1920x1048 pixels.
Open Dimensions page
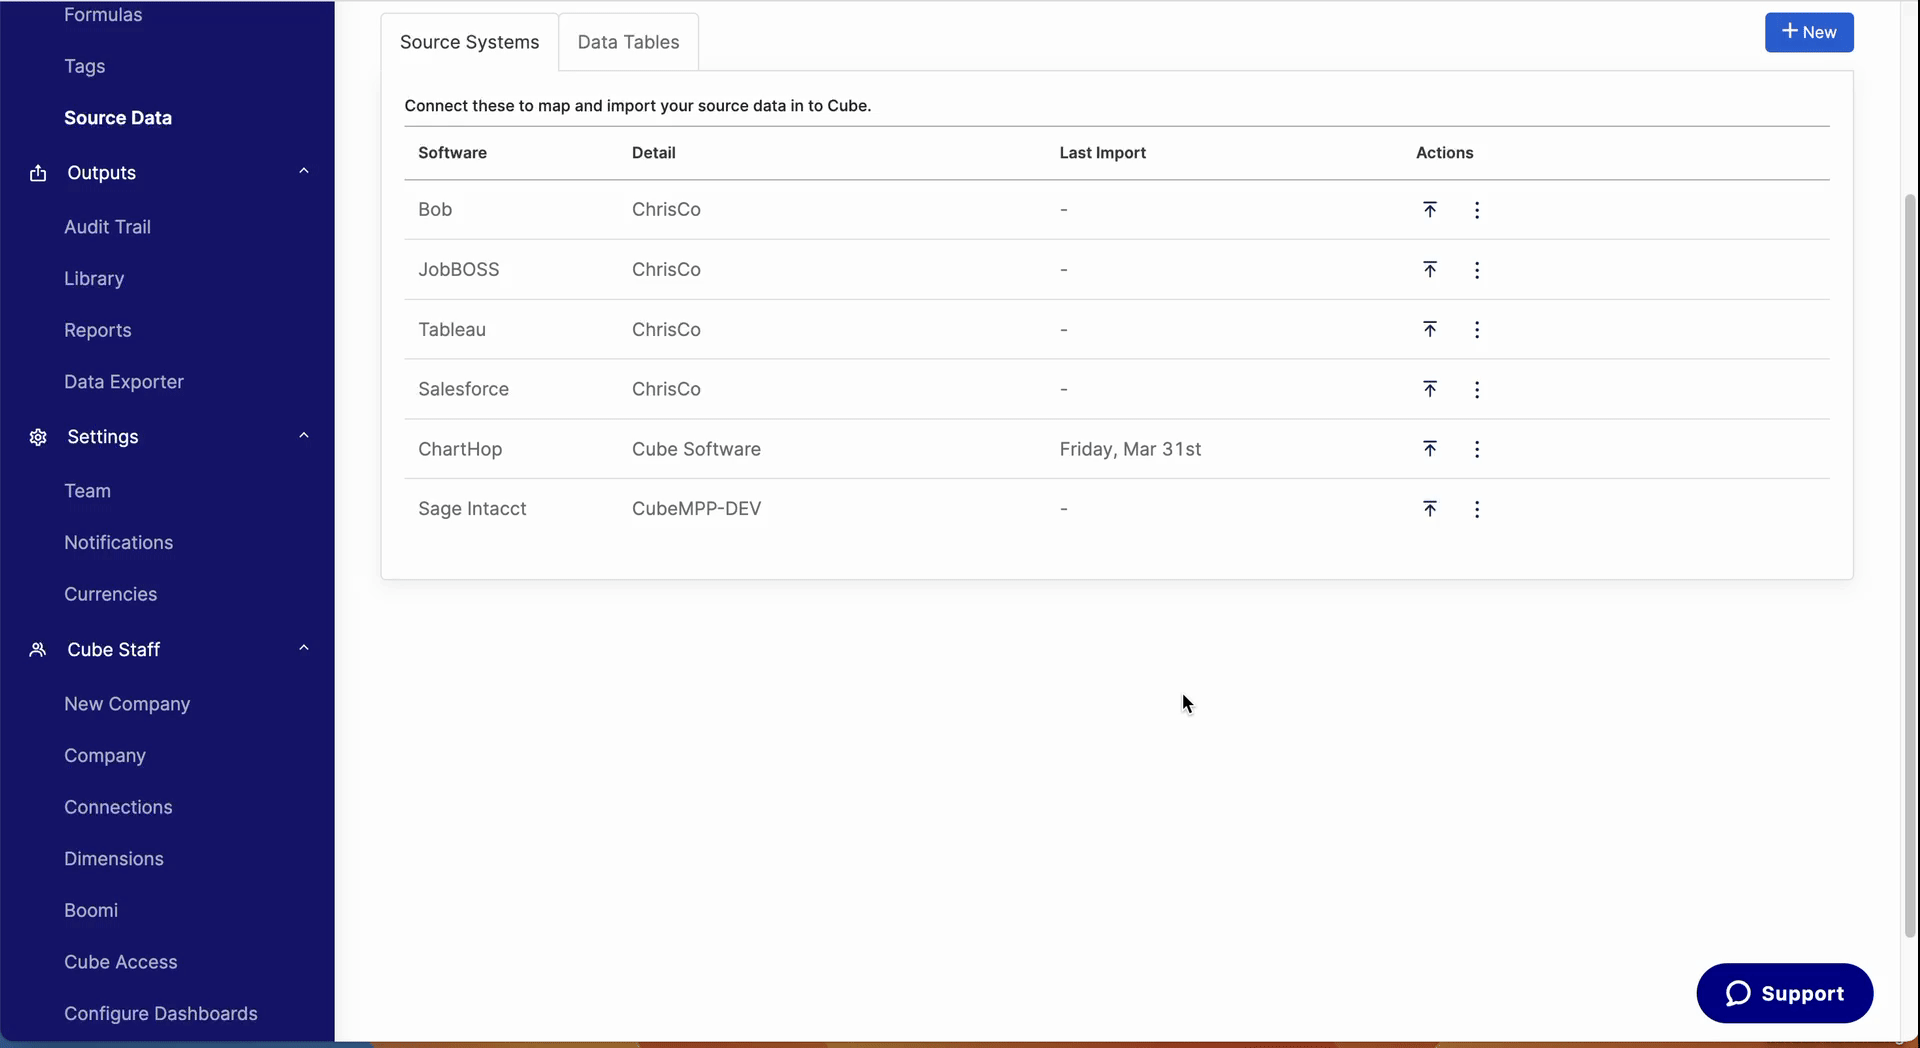114,859
